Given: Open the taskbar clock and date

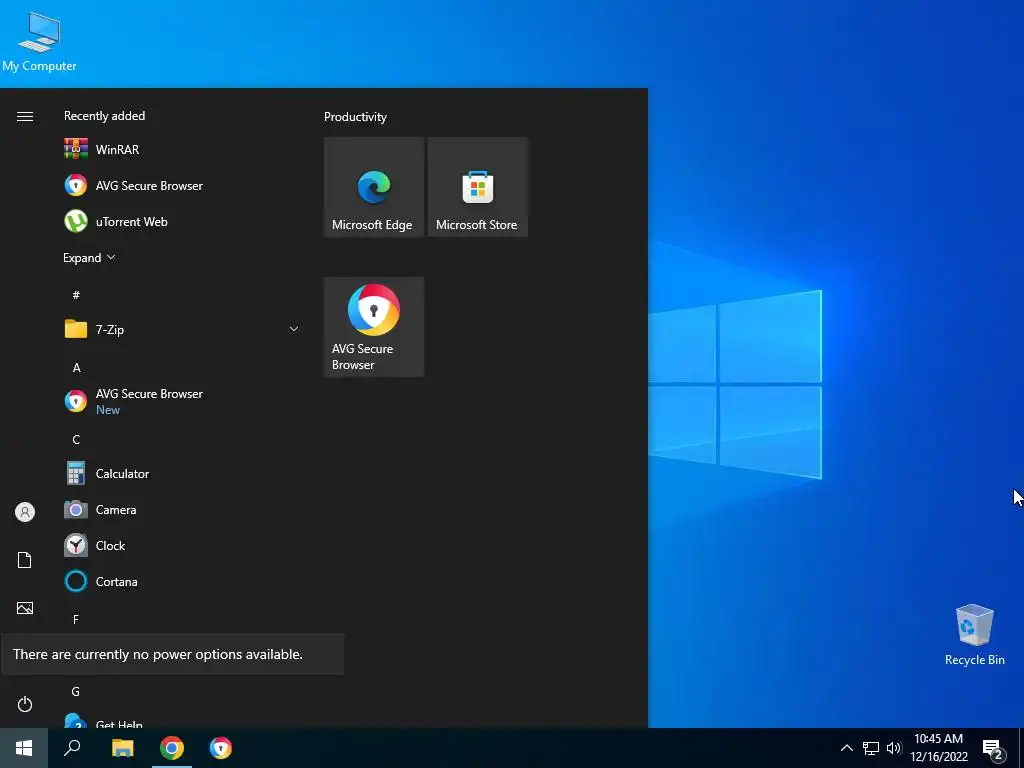Looking at the screenshot, I should (x=938, y=748).
